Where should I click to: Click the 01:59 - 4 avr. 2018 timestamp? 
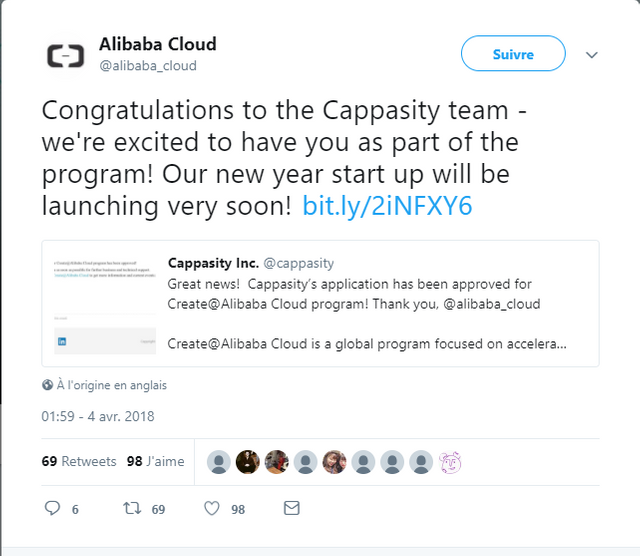point(98,416)
